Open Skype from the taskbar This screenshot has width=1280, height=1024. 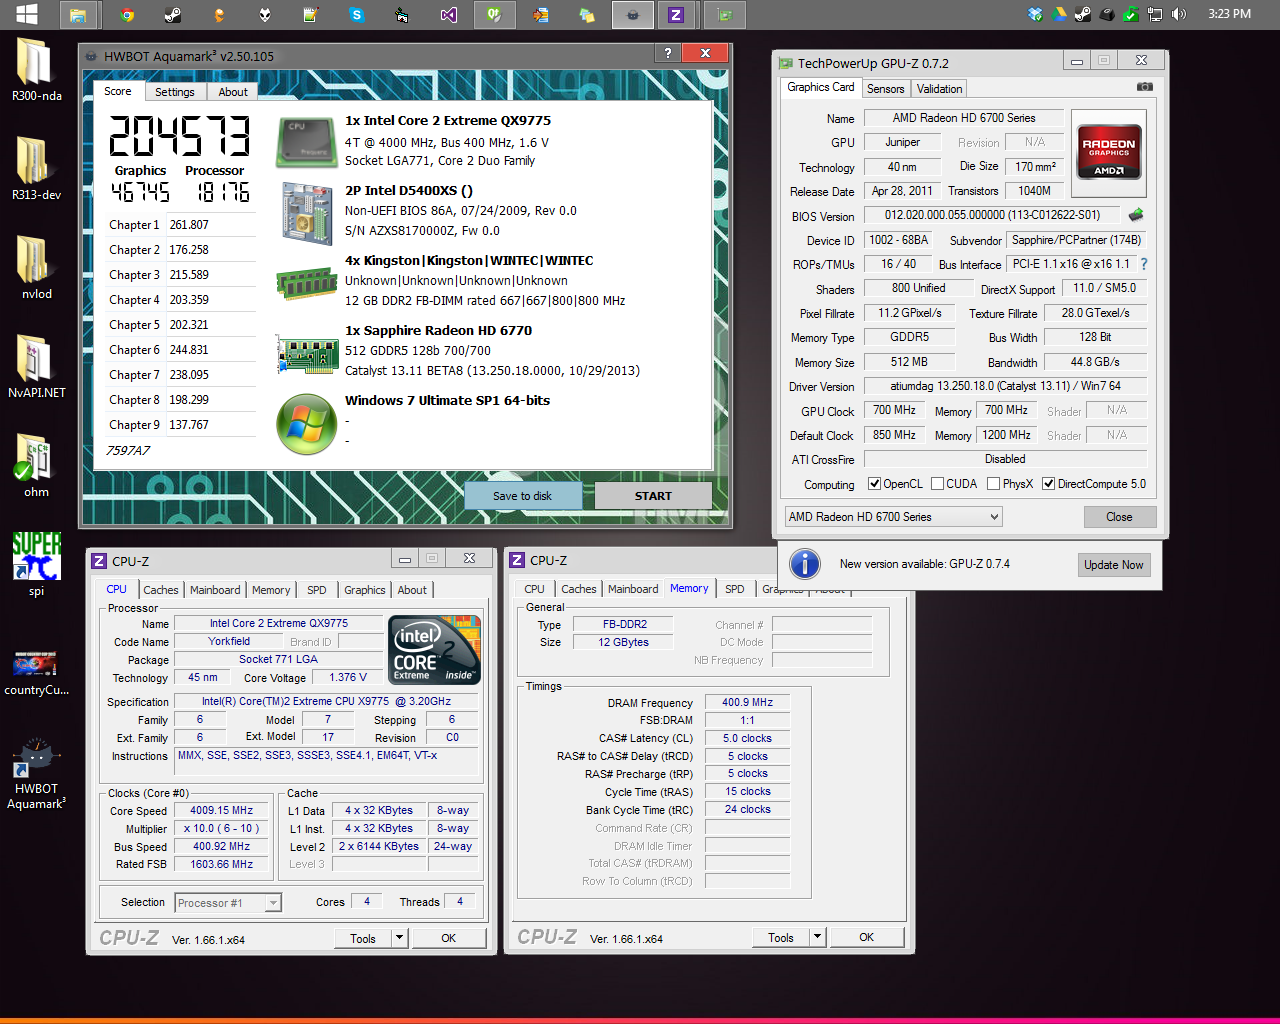click(x=356, y=14)
